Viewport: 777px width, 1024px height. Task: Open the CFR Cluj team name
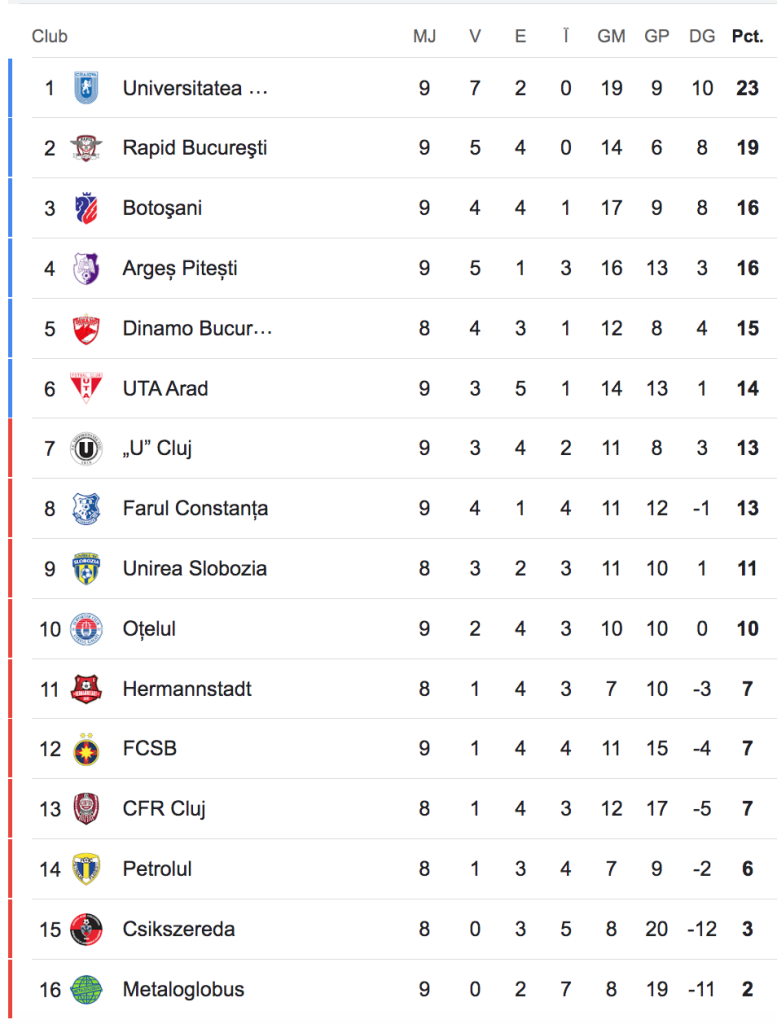164,809
